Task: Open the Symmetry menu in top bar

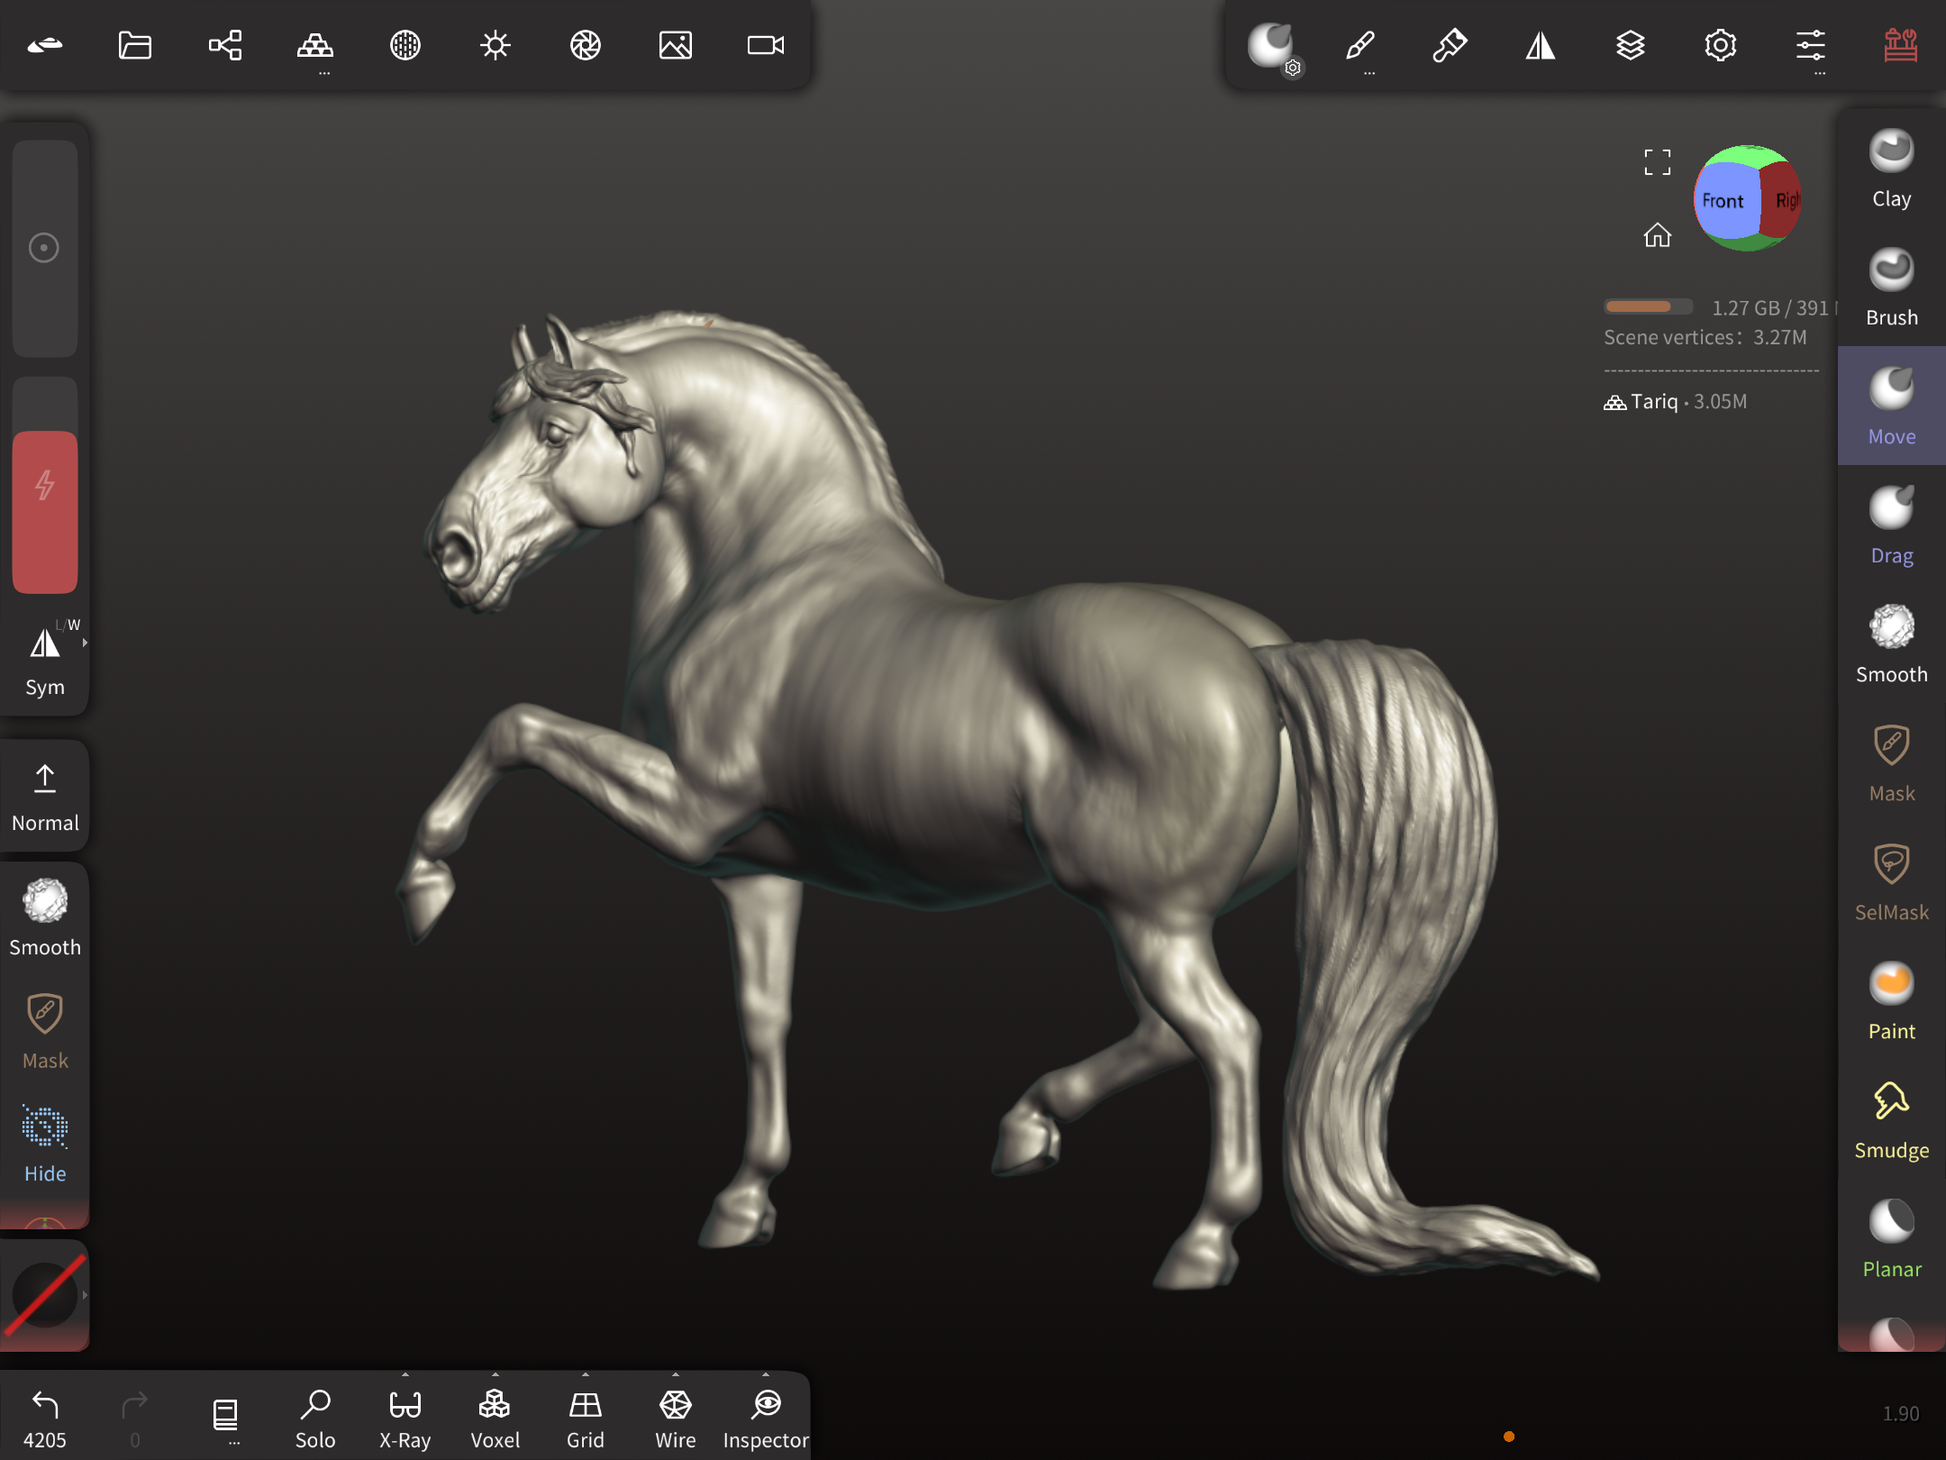Action: click(x=1540, y=45)
